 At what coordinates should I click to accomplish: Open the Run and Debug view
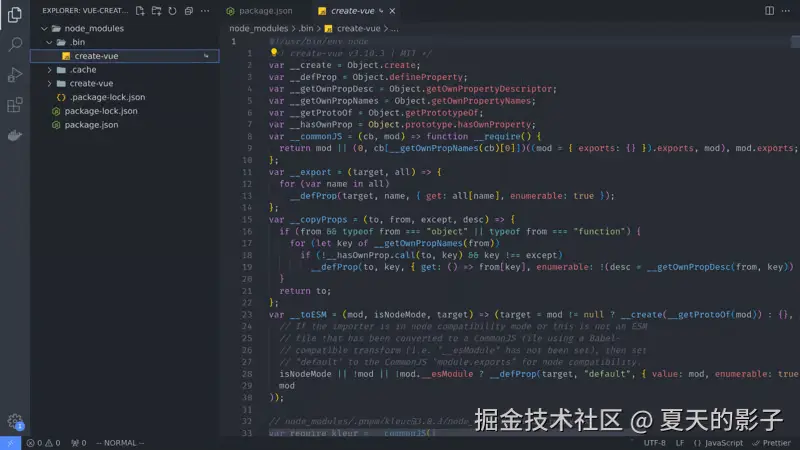coord(15,75)
